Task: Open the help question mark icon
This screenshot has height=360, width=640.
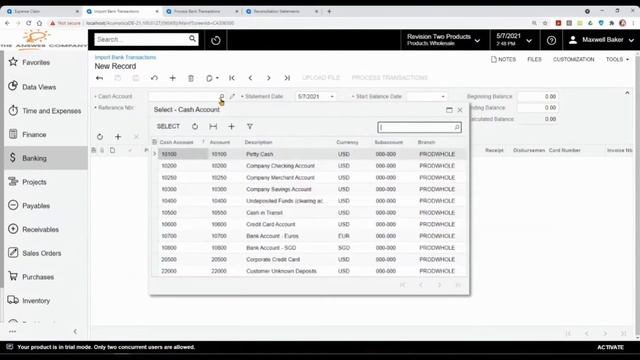Action: (x=551, y=40)
